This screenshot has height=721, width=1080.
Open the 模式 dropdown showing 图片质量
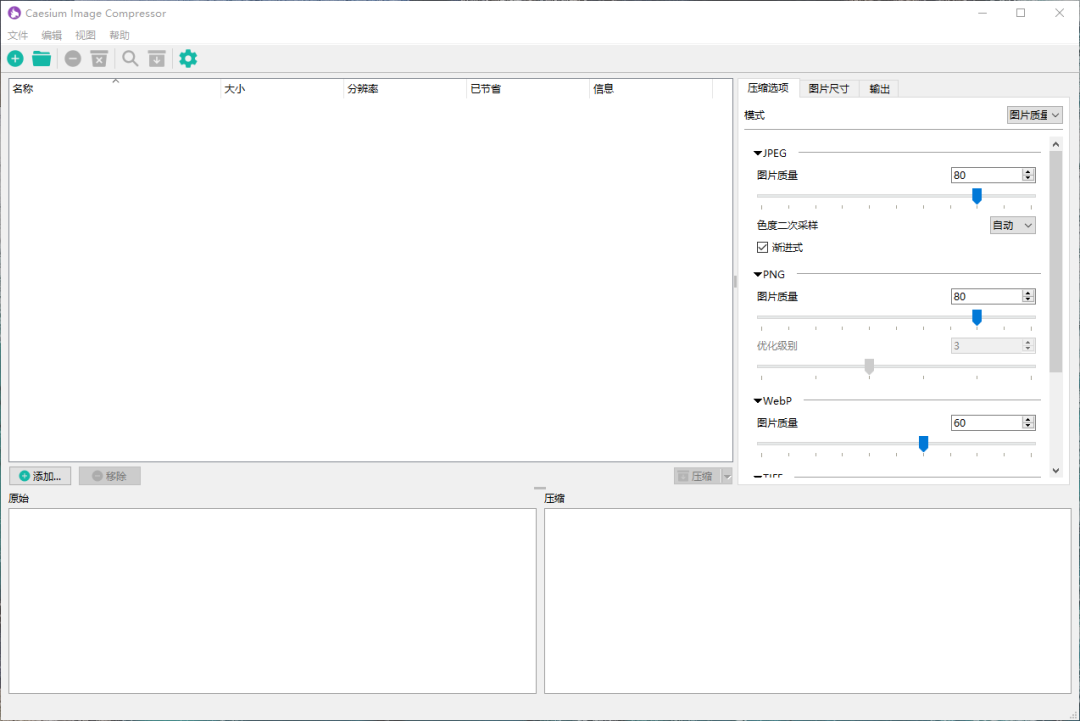pyautogui.click(x=1035, y=115)
